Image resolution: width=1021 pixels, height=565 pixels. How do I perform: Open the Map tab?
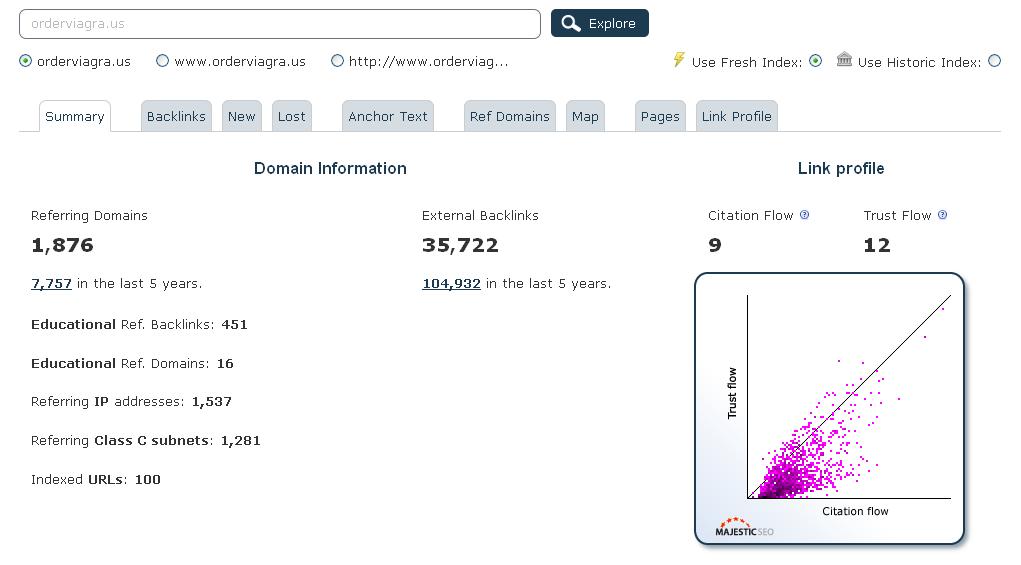tap(585, 117)
